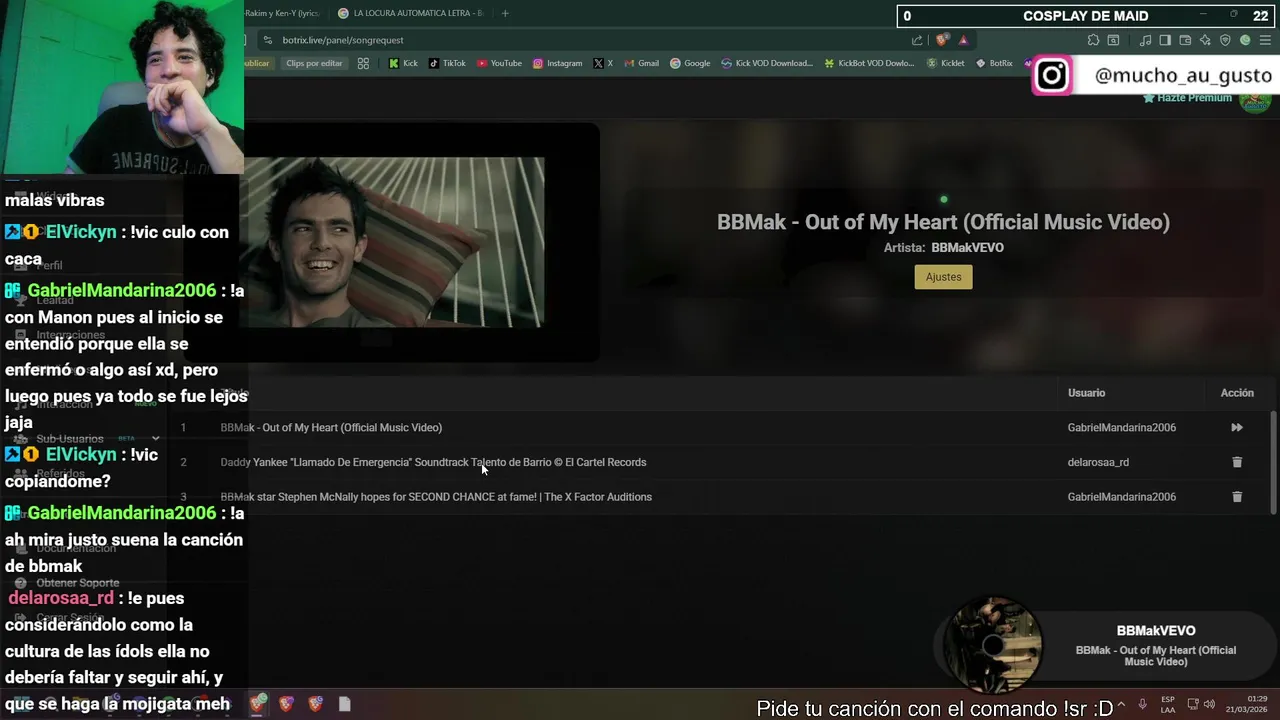Select BBMak star Stephen McNally queue row
This screenshot has height=720, width=1280.
pyautogui.click(x=720, y=497)
